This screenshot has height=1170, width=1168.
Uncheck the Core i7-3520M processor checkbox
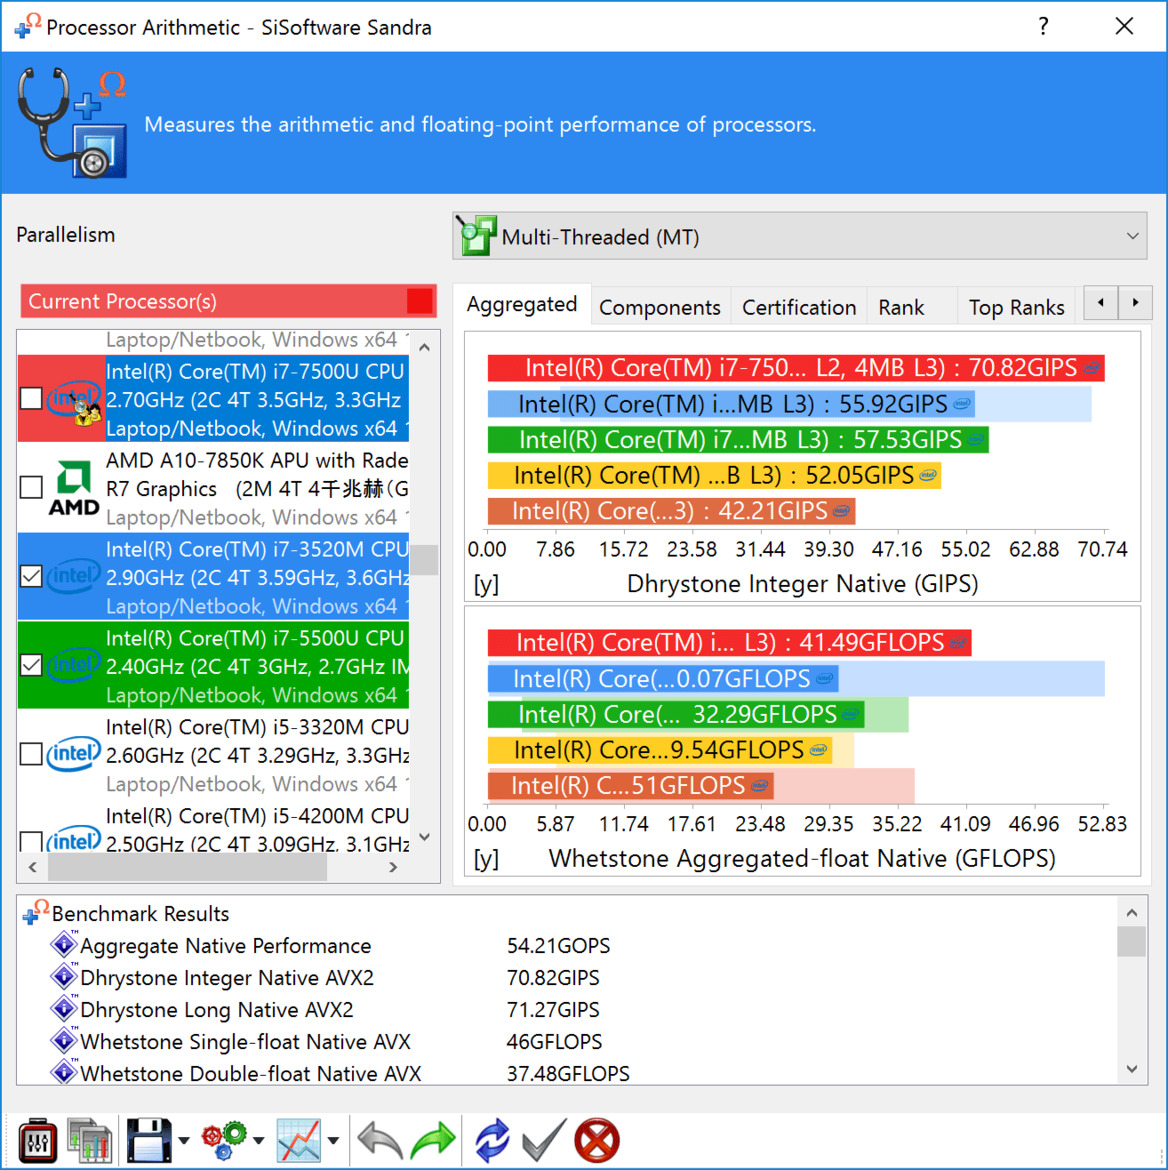31,576
